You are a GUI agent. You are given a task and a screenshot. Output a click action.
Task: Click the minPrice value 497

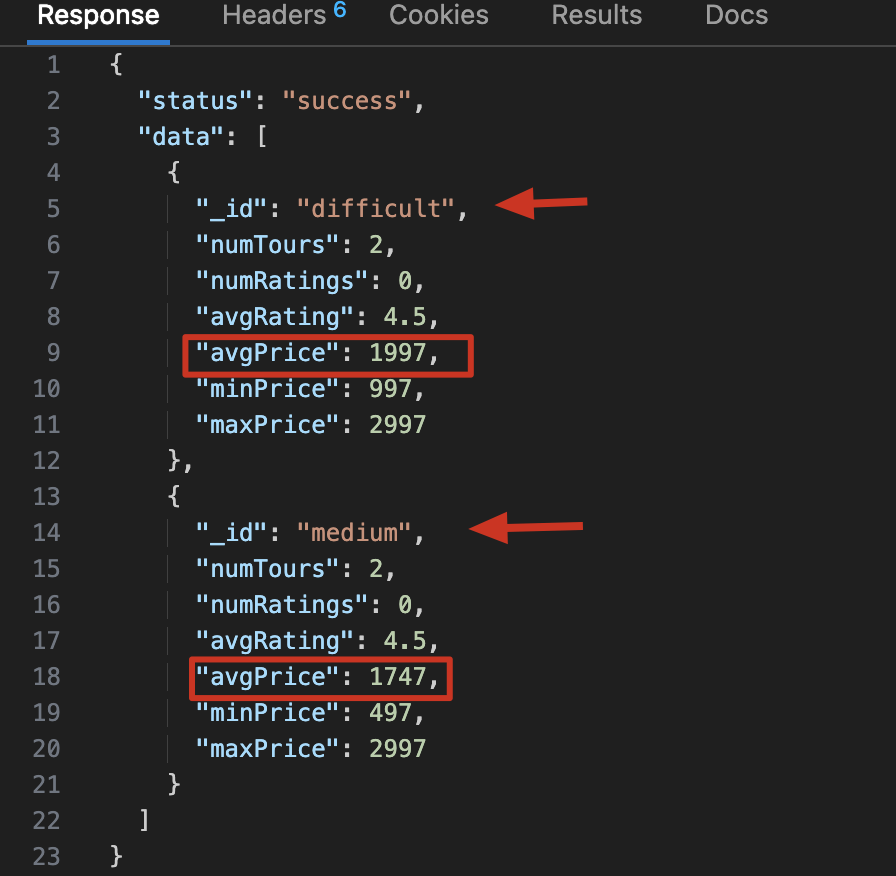[x=391, y=713]
